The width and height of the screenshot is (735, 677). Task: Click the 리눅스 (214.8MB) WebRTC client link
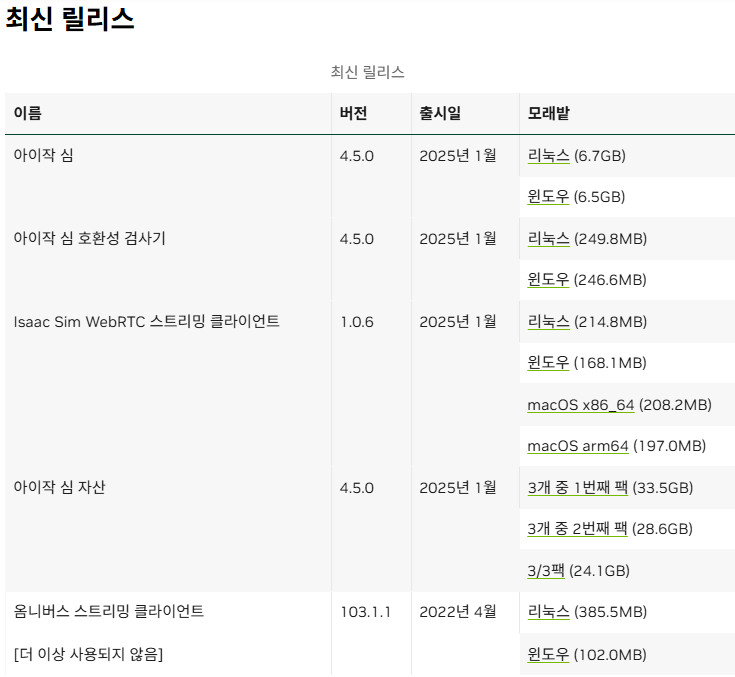(x=548, y=322)
